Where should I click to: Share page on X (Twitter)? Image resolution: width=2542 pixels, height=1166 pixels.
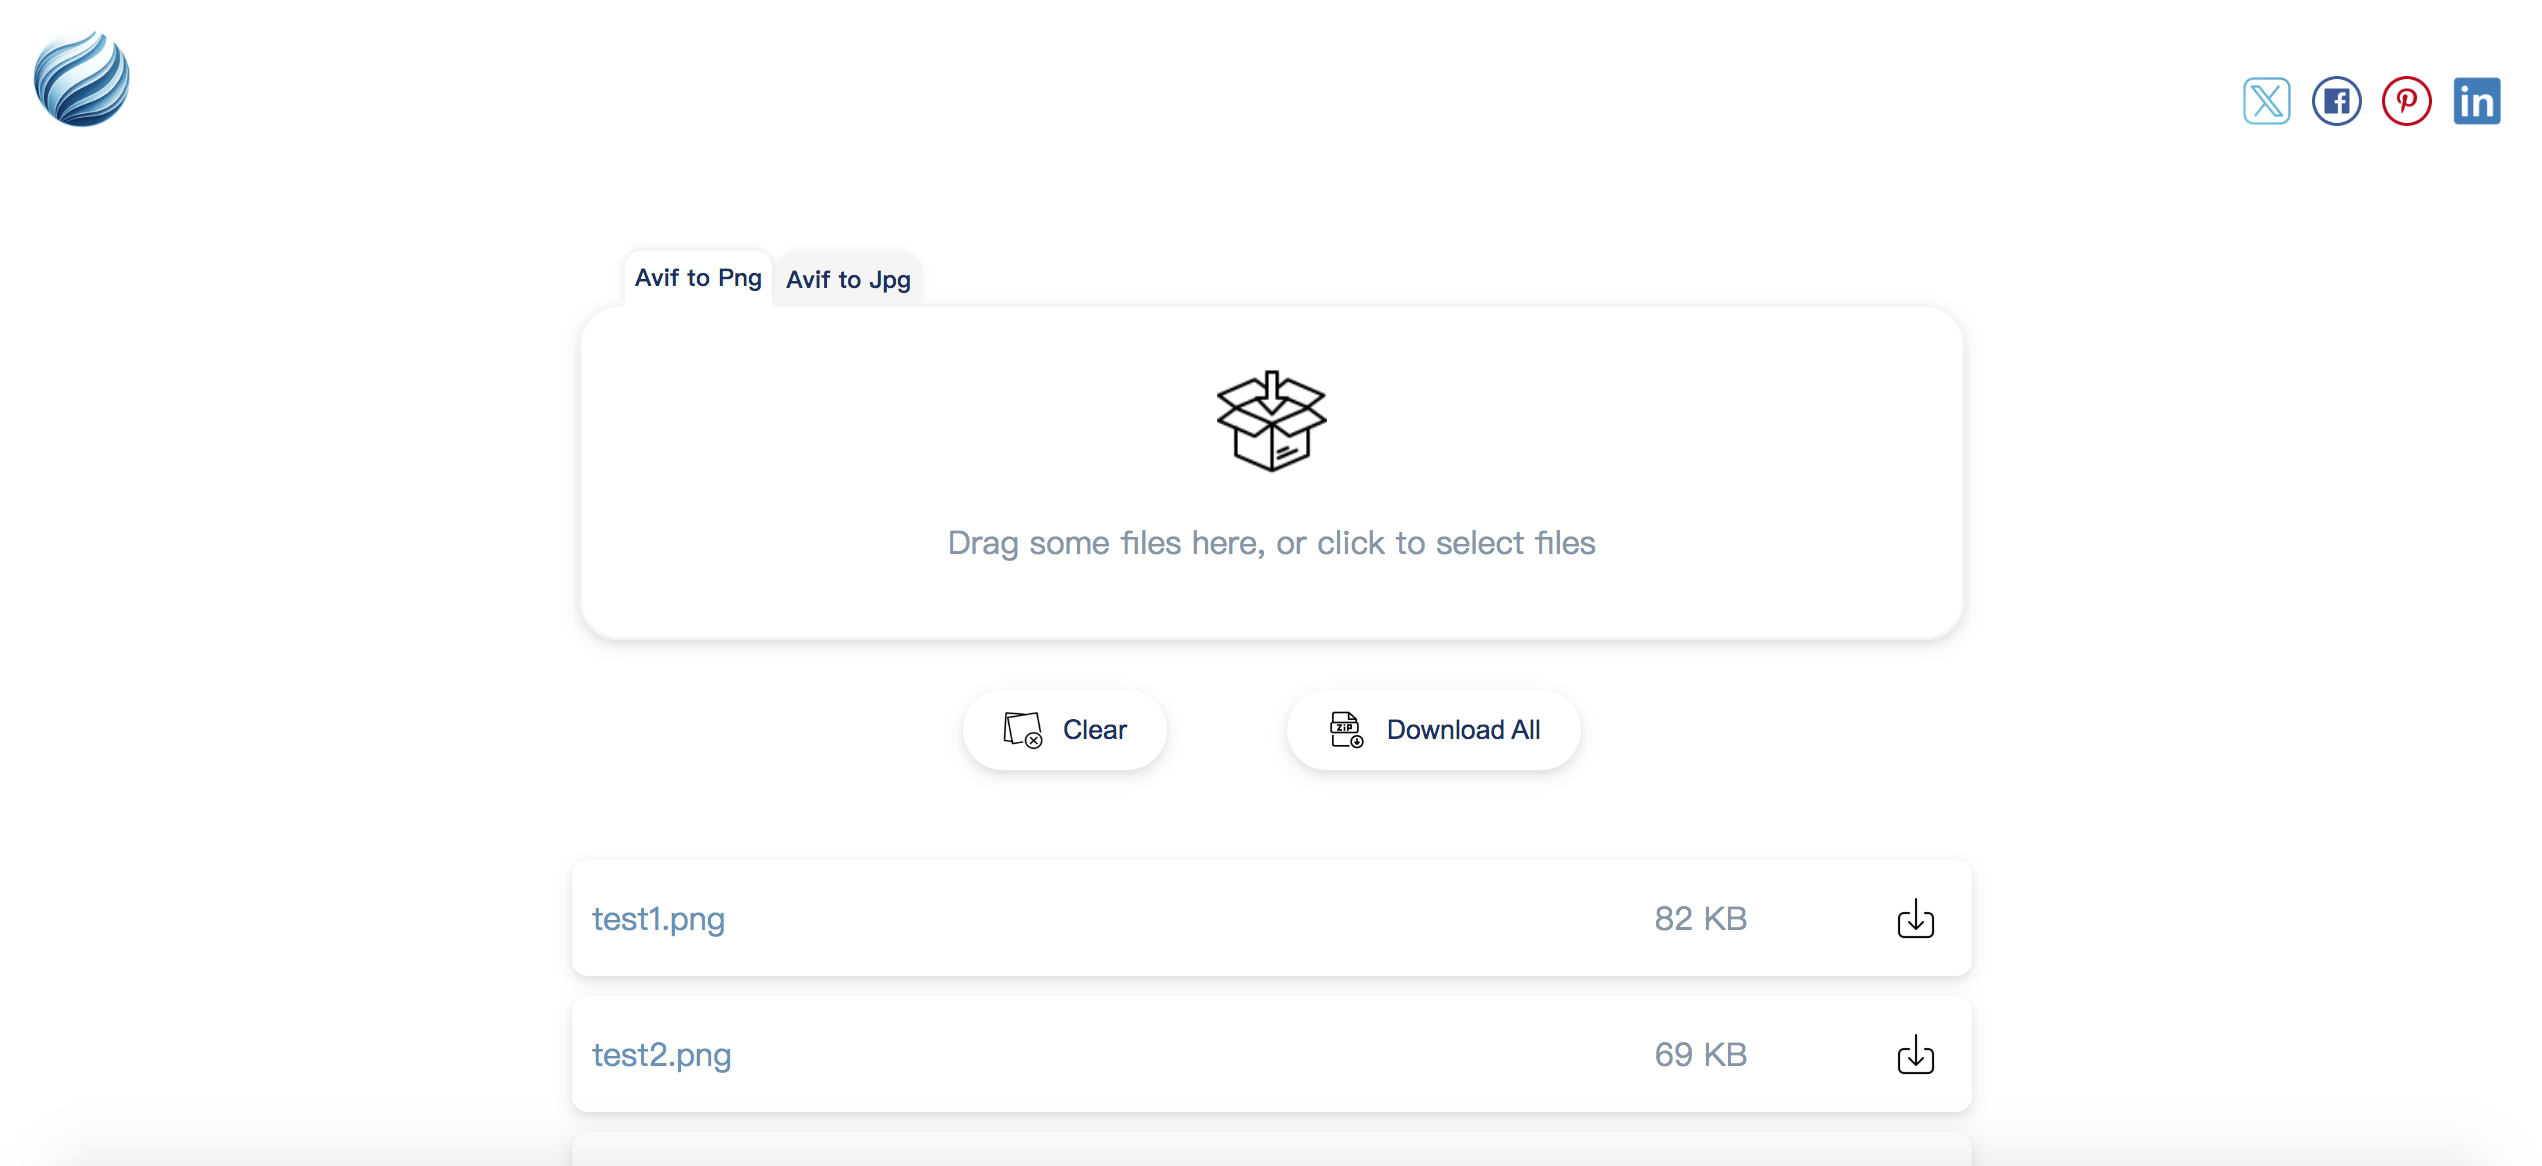(2266, 101)
